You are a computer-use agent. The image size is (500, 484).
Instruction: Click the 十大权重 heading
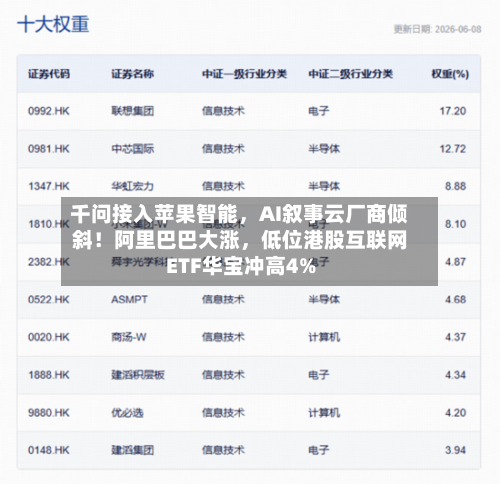pyautogui.click(x=53, y=25)
